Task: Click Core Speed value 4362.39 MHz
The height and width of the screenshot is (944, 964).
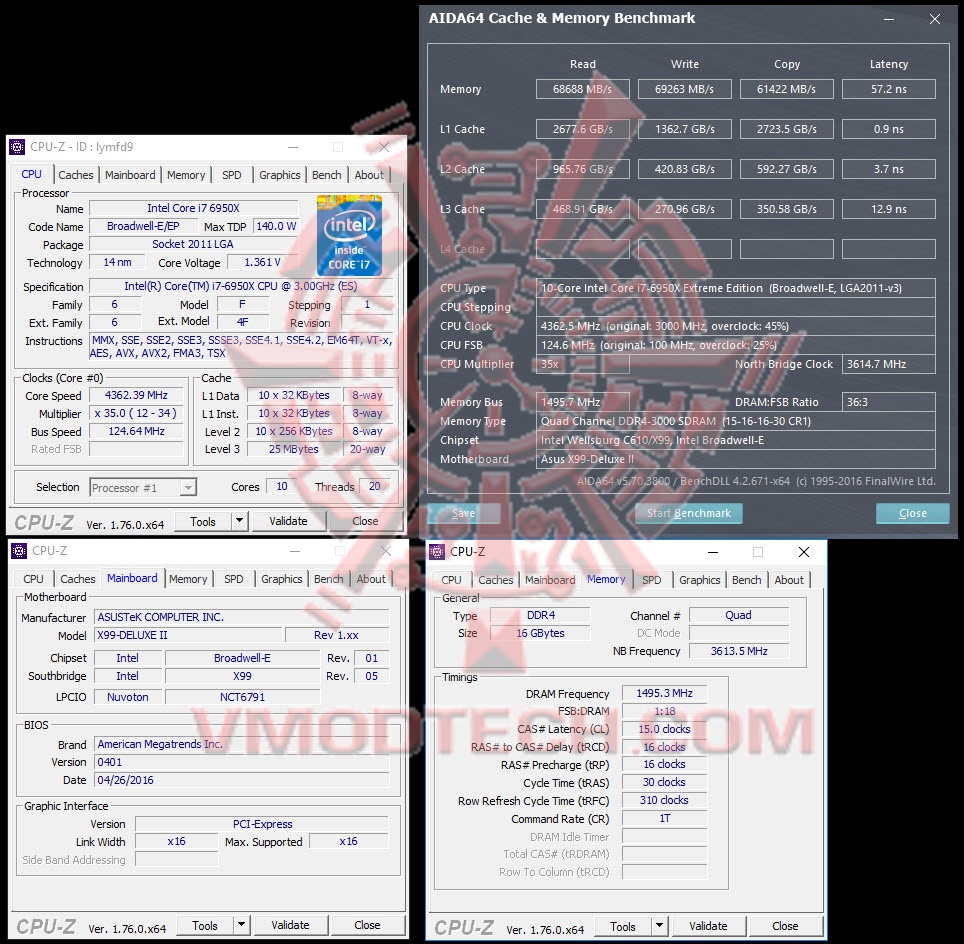Action: tap(136, 395)
